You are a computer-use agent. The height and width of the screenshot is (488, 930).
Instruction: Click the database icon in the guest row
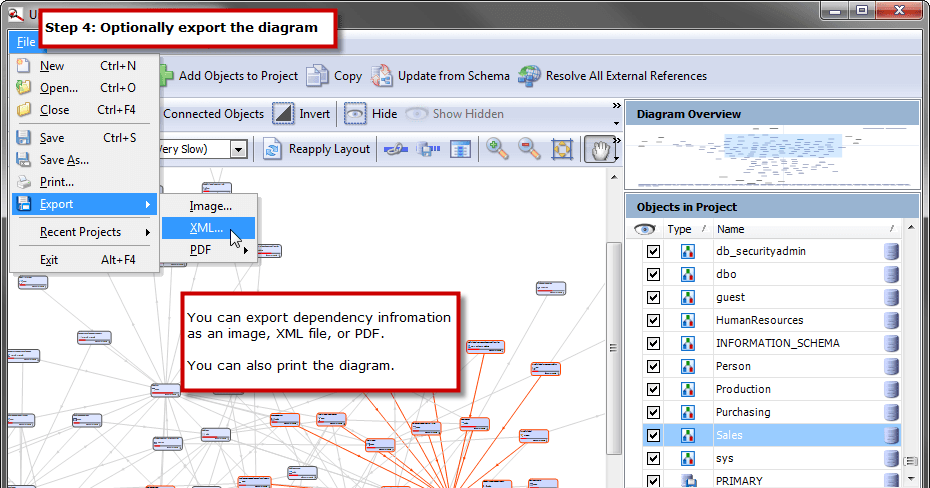(x=891, y=297)
